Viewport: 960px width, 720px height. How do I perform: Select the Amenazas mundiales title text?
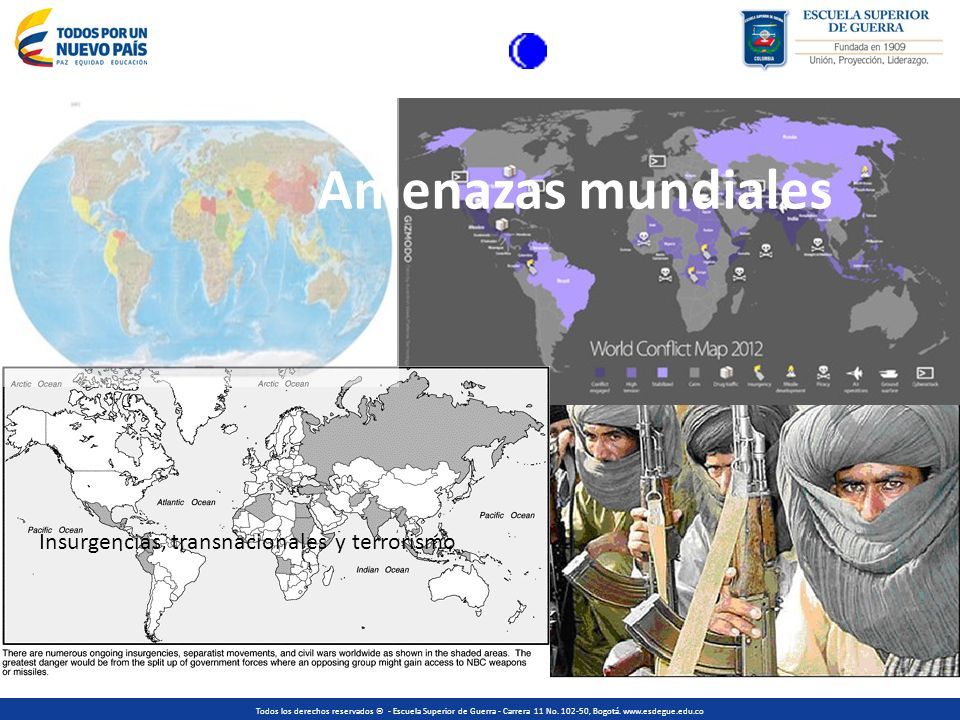[574, 190]
